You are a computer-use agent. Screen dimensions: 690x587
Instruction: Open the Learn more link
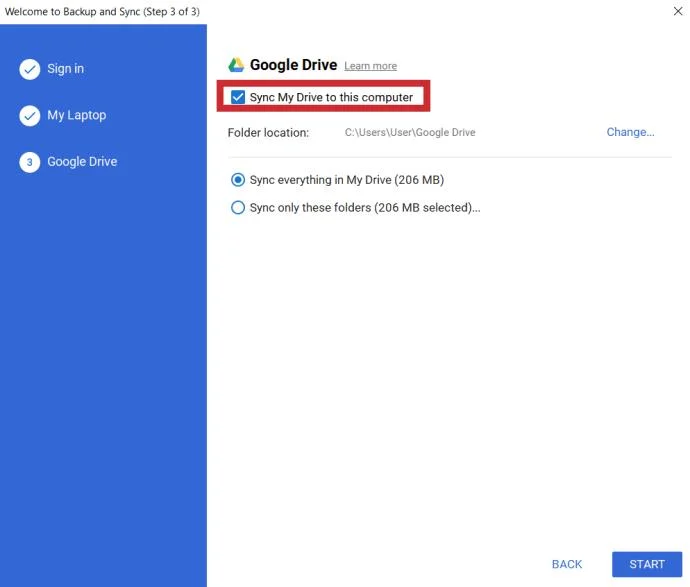tap(371, 66)
